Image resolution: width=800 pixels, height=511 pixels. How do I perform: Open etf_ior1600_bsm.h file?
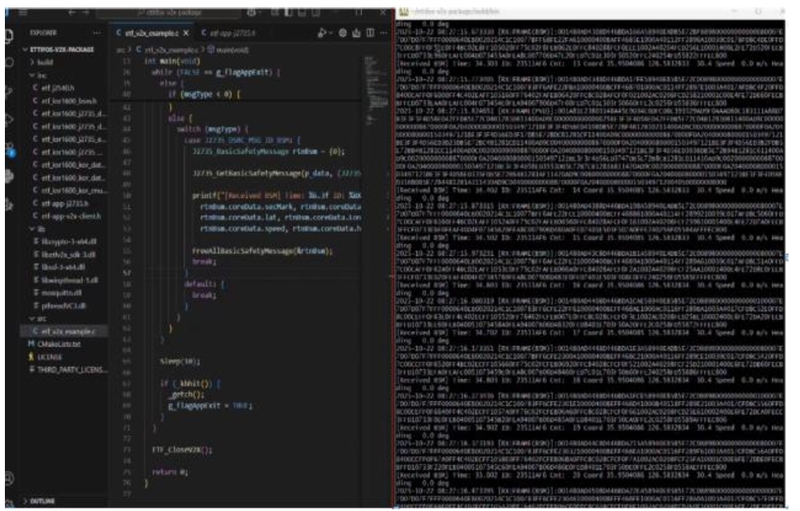tap(65, 101)
